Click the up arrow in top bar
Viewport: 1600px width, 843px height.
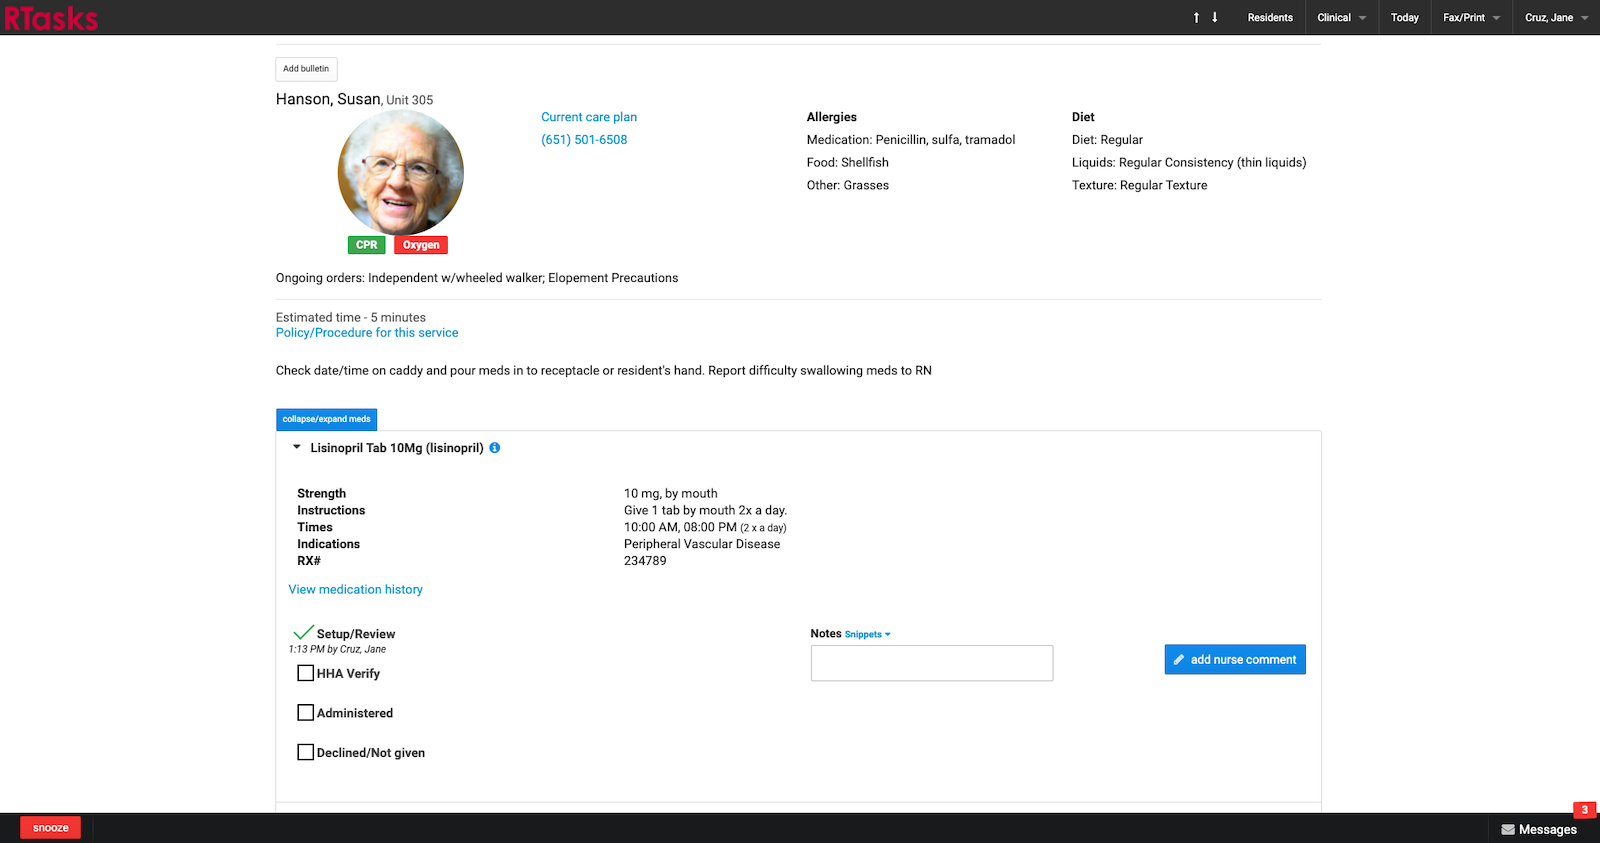pos(1196,18)
